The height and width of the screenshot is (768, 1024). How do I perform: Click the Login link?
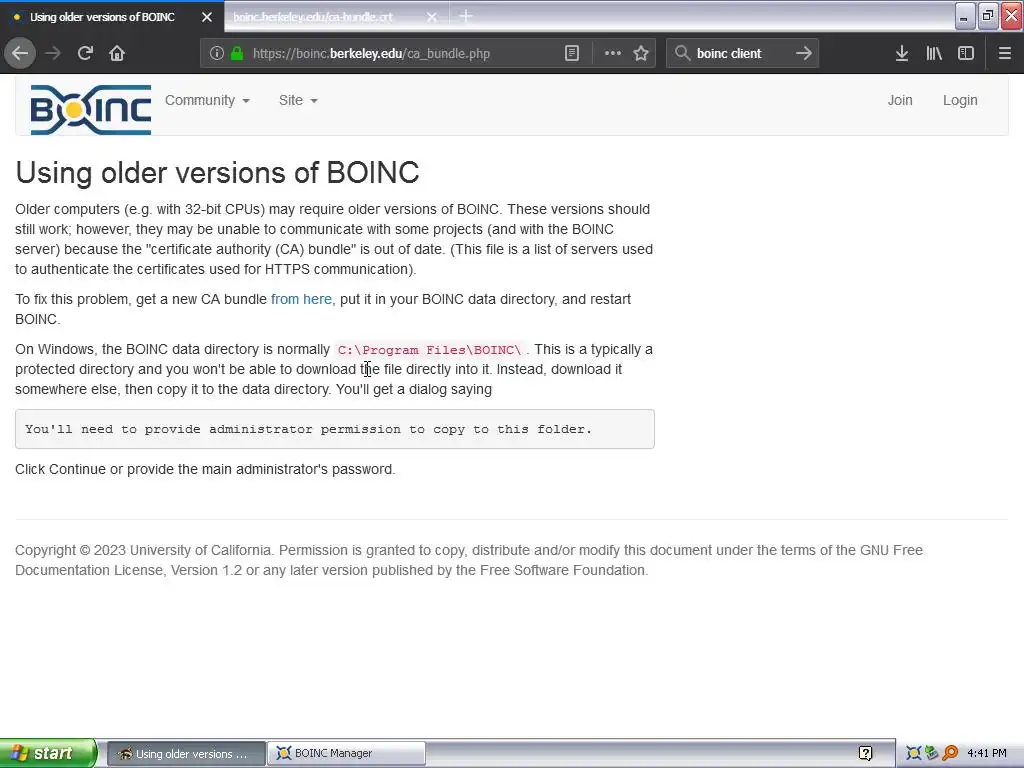coord(960,100)
